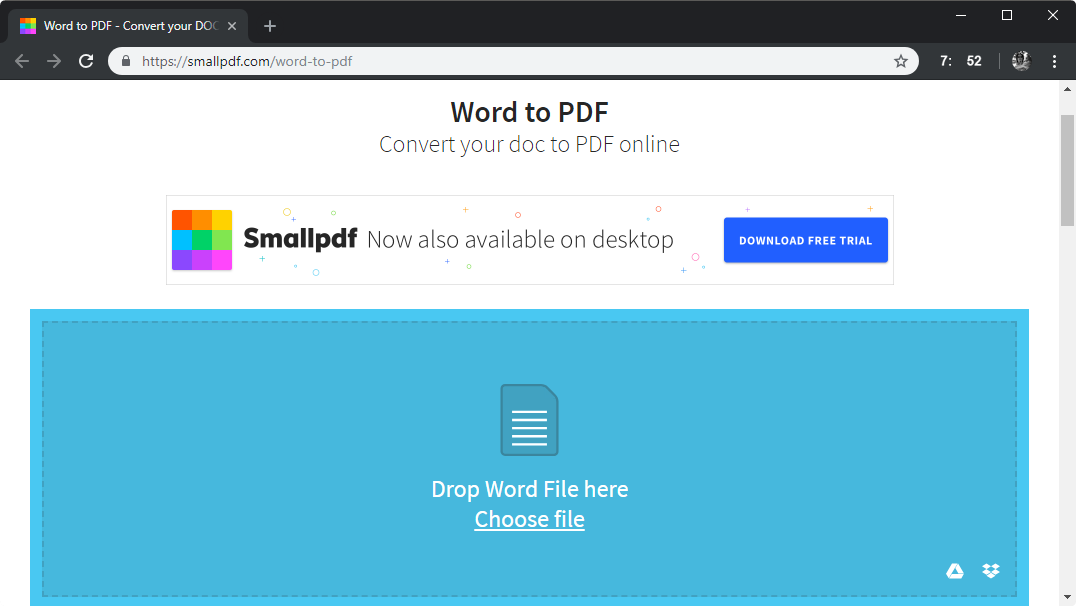Screen dimensions: 1076x606
Task: Click the Dropbox upload icon
Action: 991,571
